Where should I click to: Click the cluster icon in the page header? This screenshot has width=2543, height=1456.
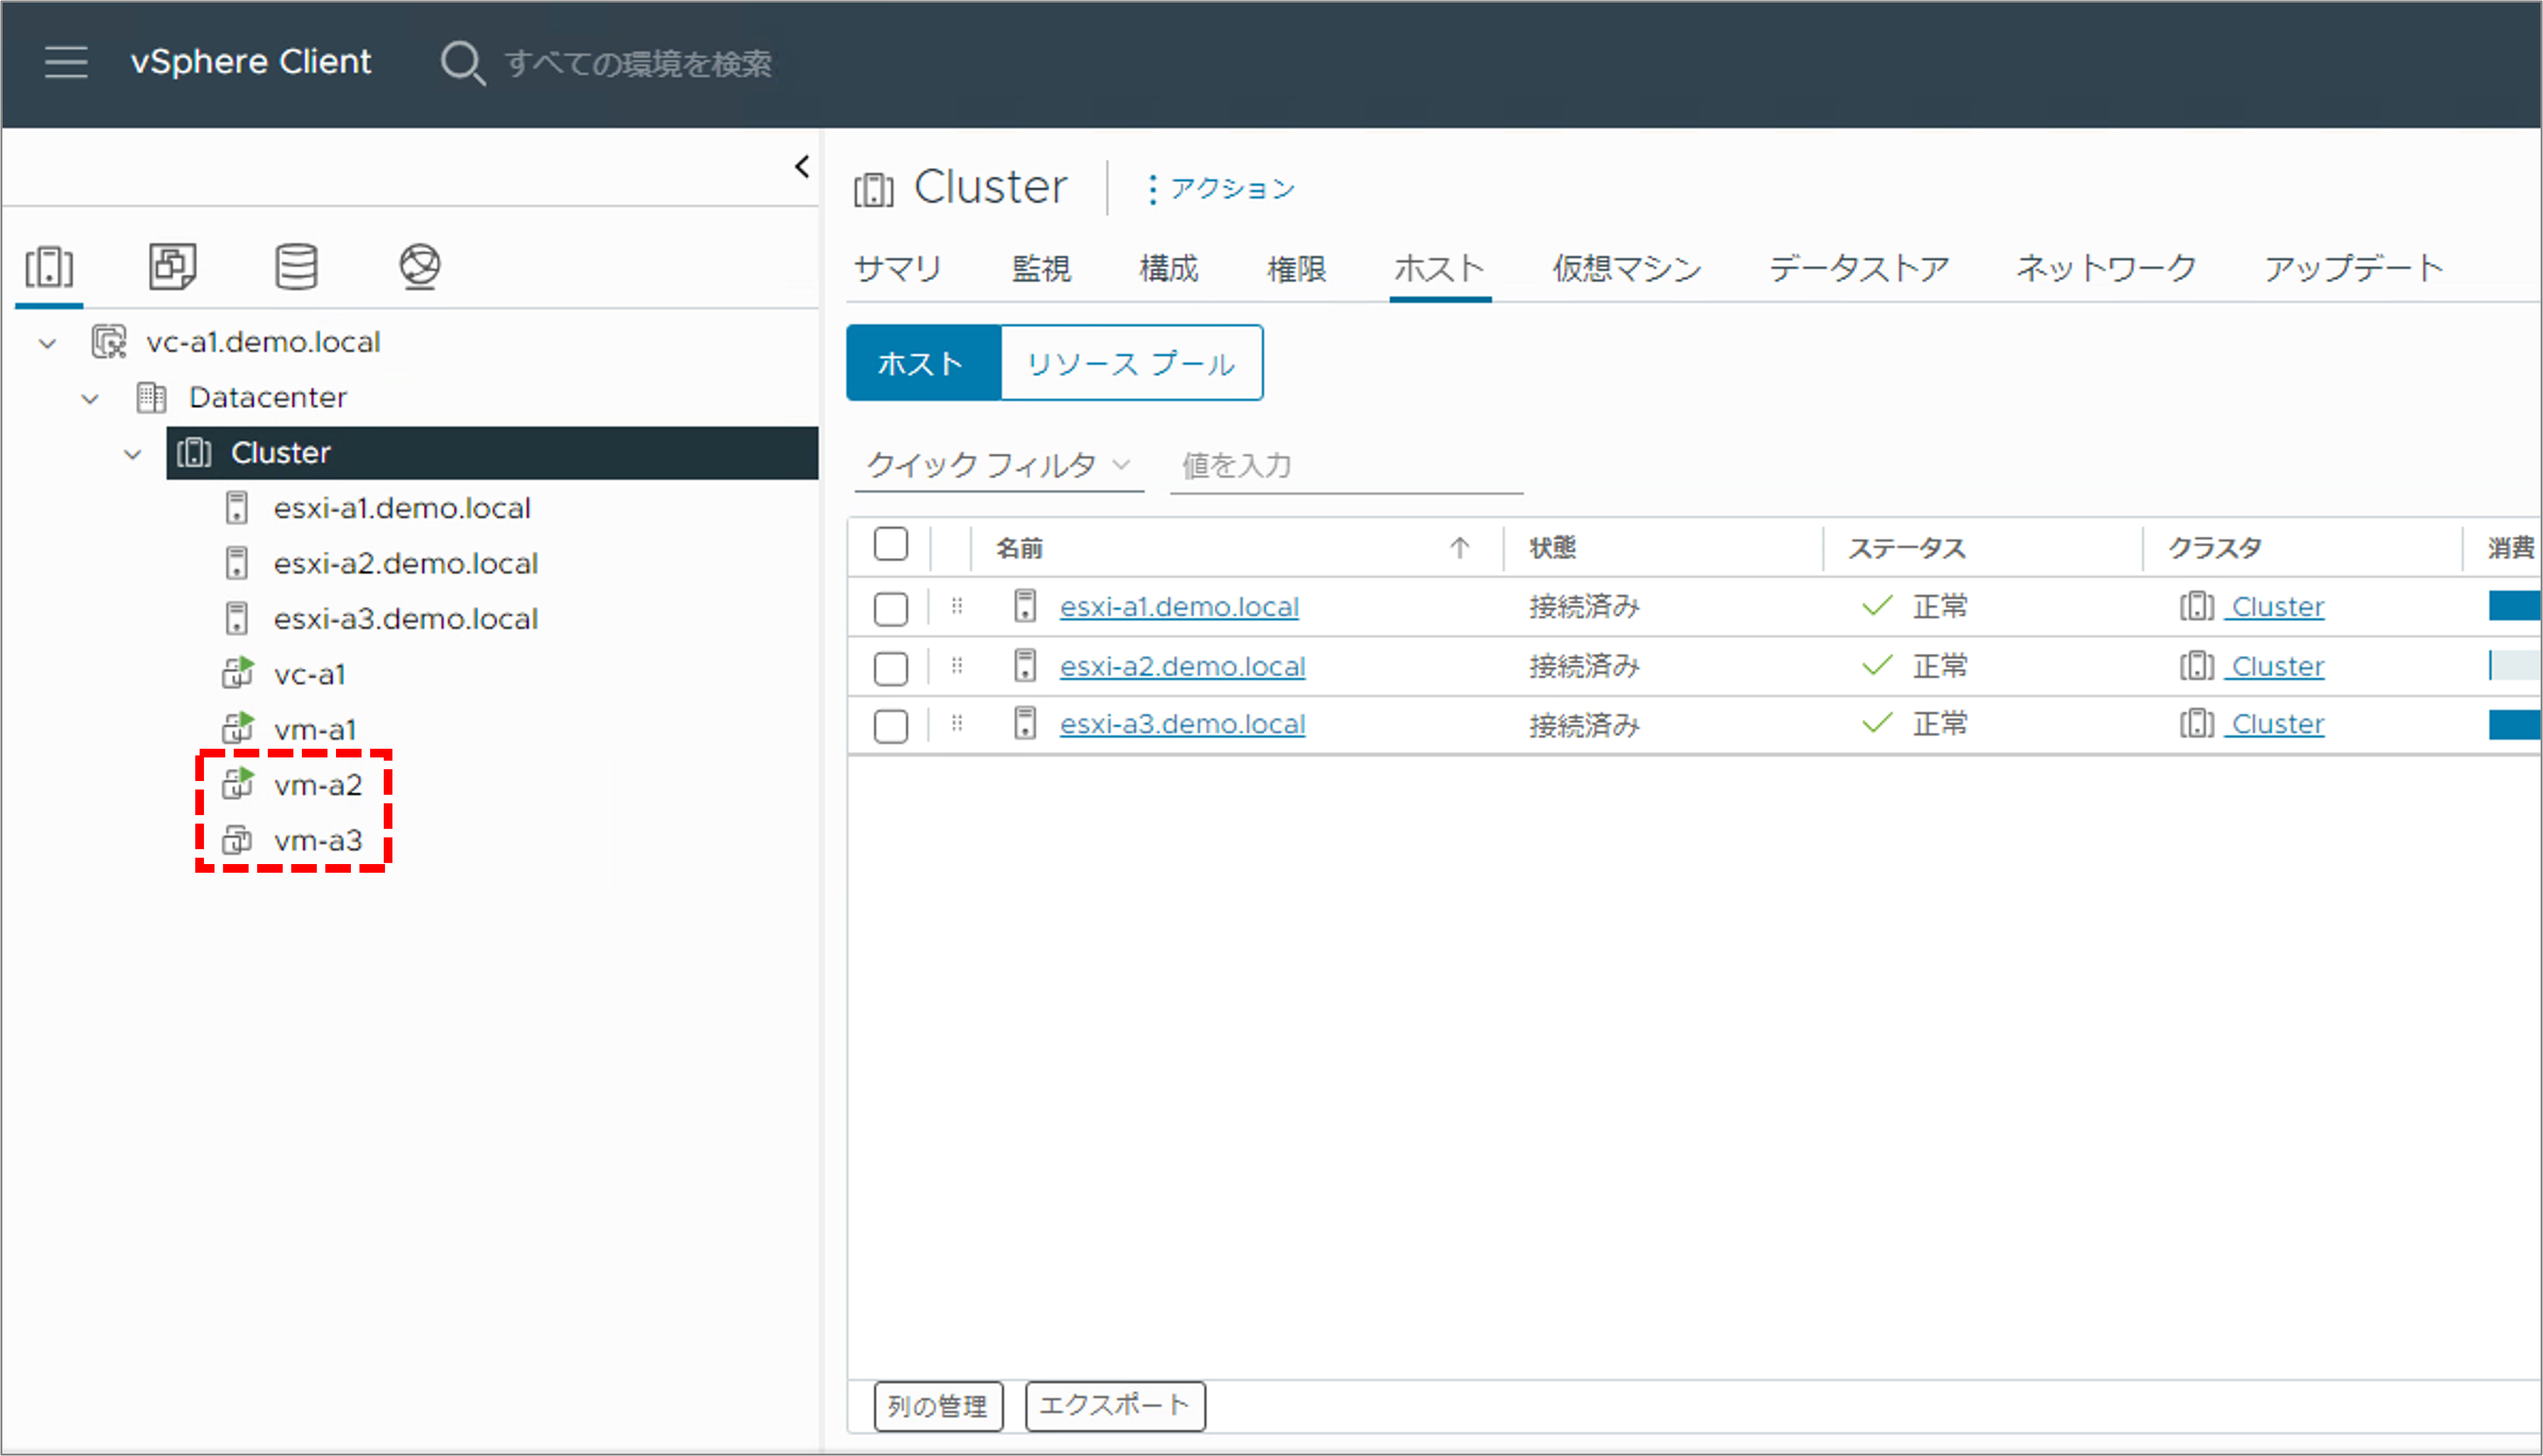point(874,189)
